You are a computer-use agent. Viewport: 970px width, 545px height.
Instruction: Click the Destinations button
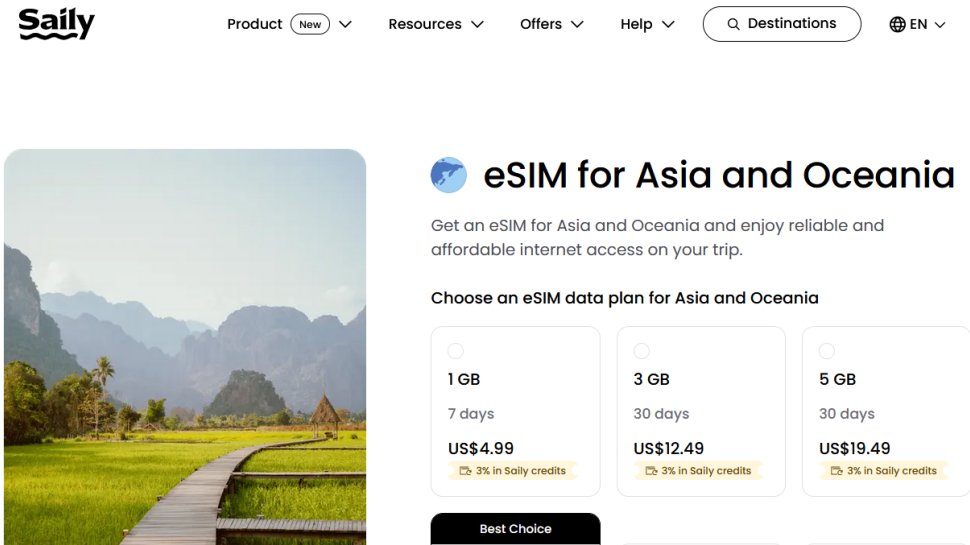tap(781, 24)
